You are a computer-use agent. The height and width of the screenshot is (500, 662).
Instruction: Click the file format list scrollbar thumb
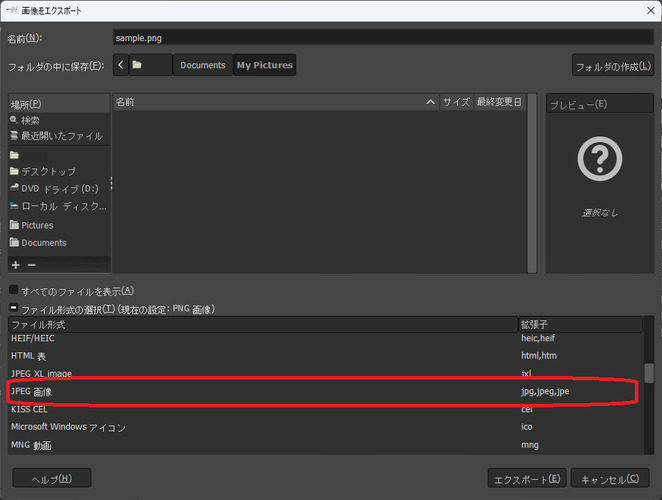(649, 373)
